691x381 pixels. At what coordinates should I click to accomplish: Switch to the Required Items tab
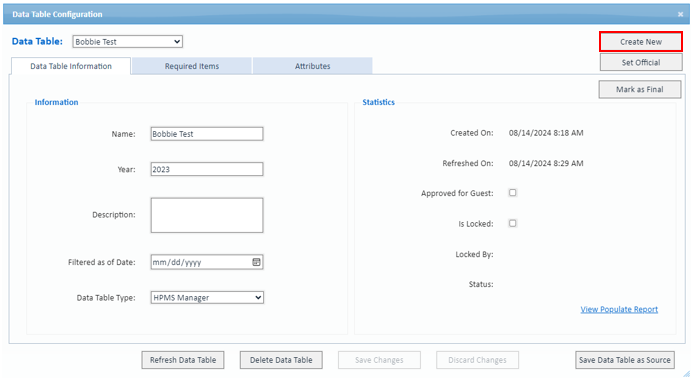192,66
